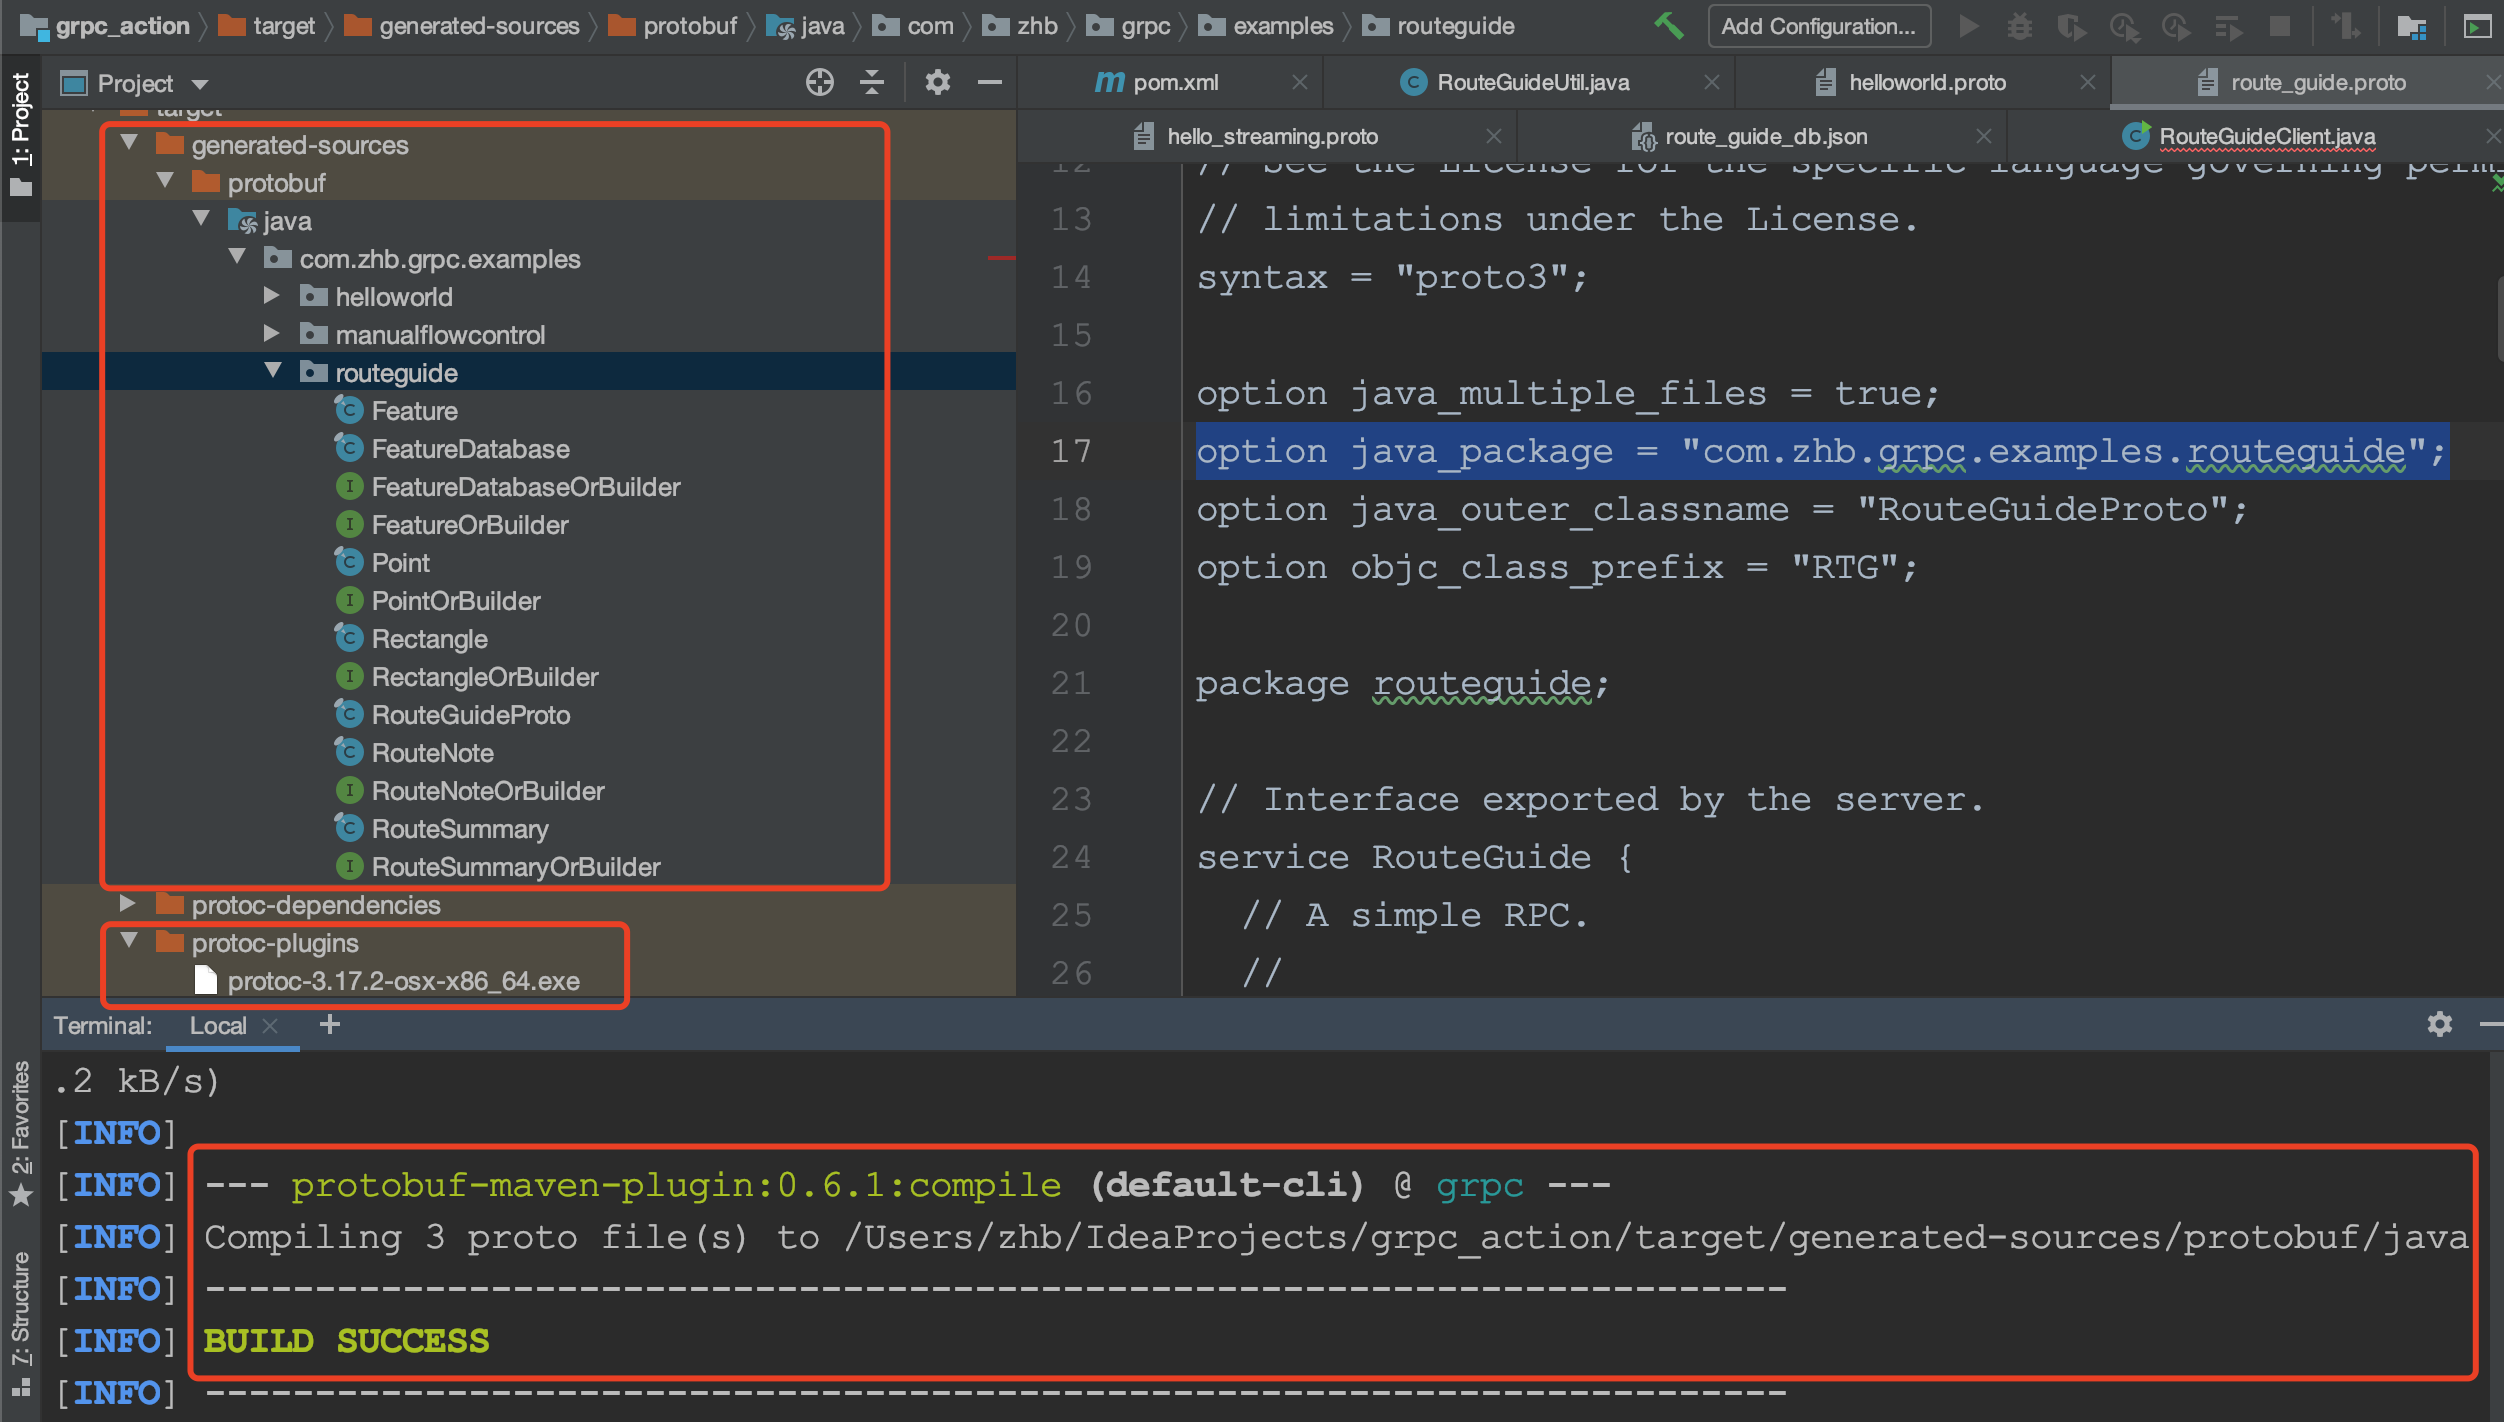Click the RouteSummary class icon

[348, 828]
